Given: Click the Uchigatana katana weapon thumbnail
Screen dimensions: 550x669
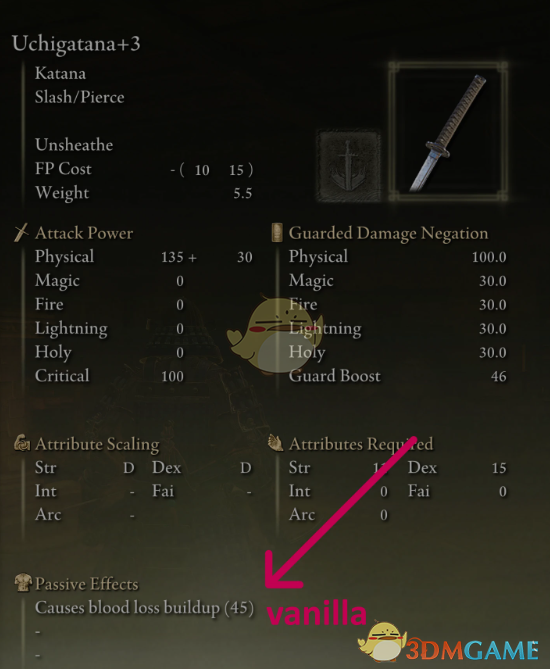Looking at the screenshot, I should 448,131.
